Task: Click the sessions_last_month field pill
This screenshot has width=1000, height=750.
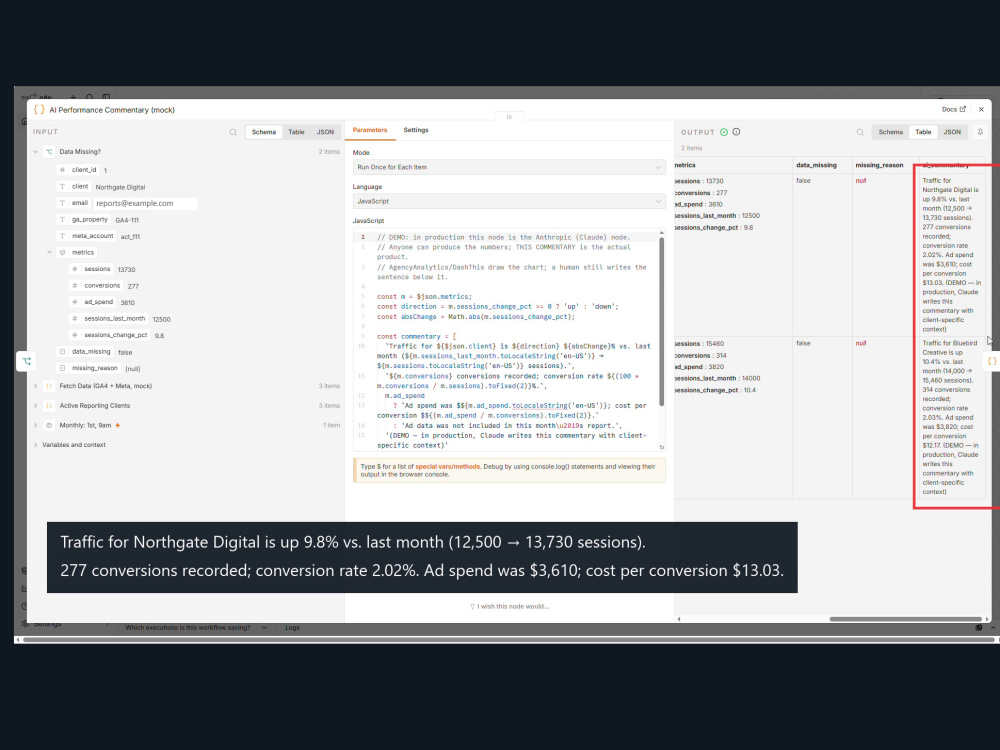Action: tap(115, 319)
